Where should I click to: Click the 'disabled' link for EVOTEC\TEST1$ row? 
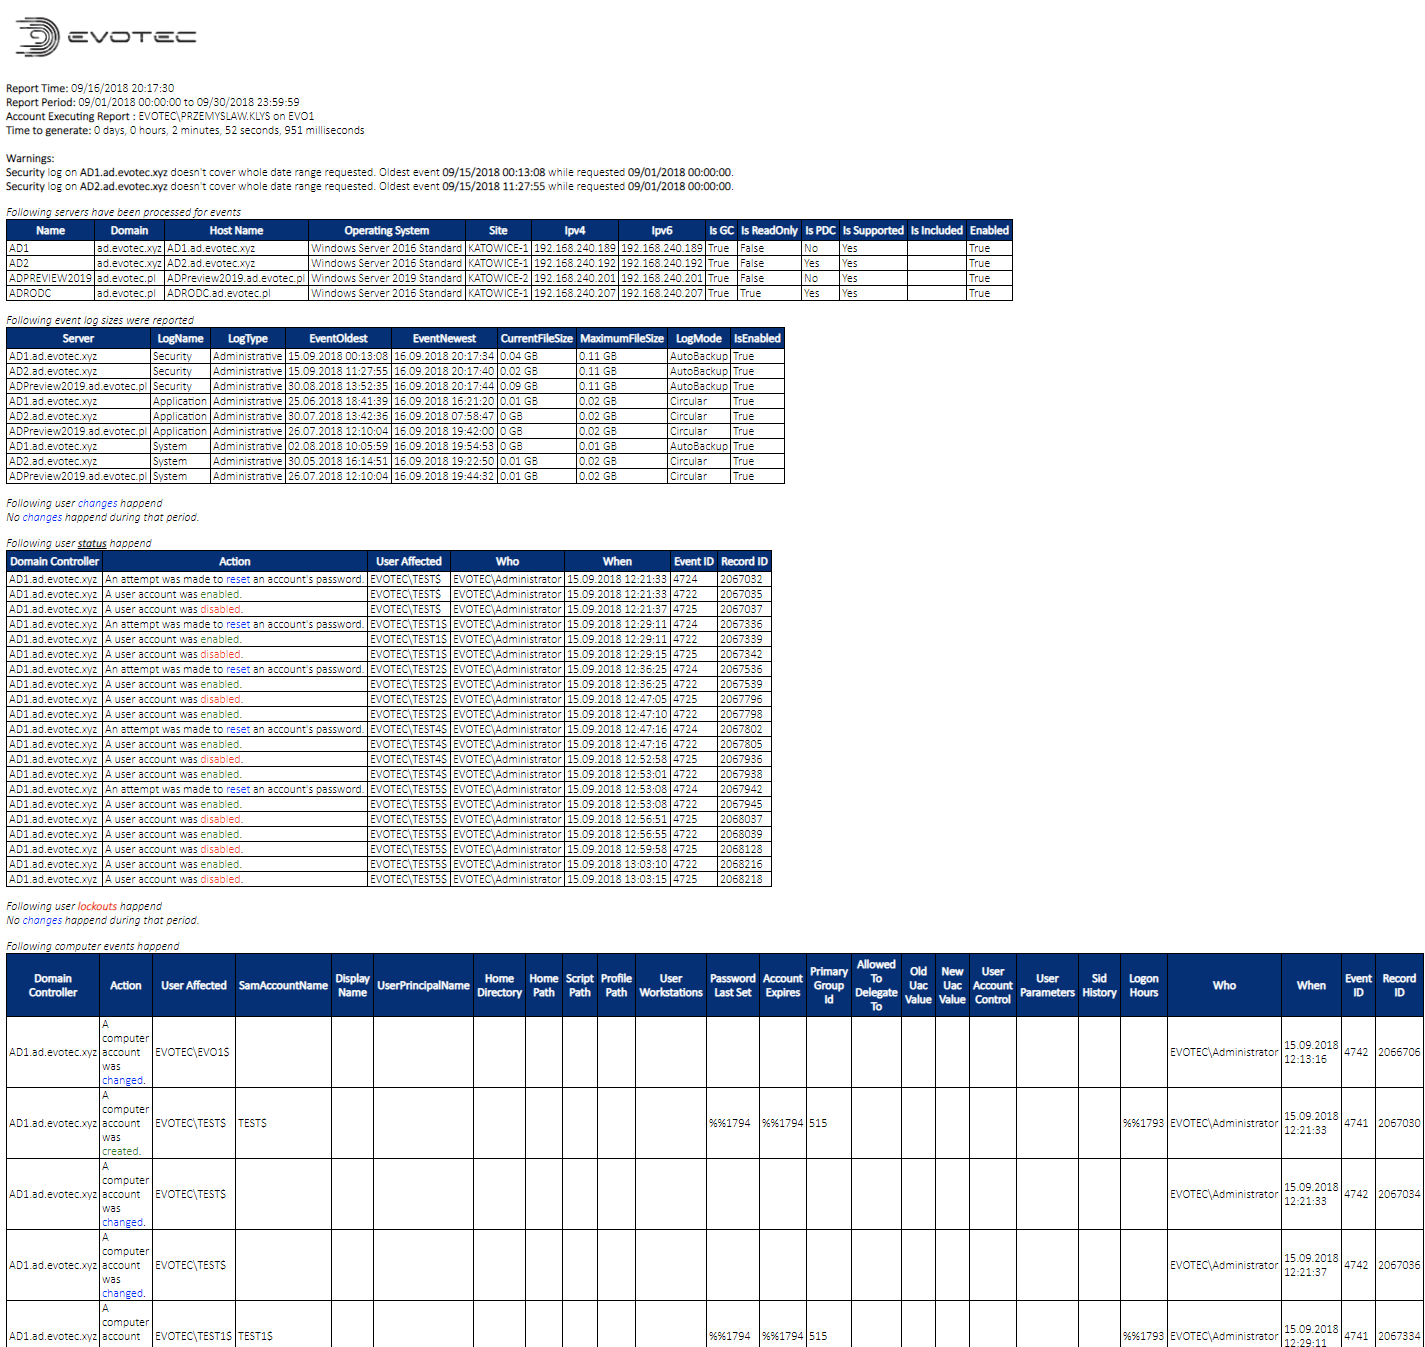coord(222,654)
